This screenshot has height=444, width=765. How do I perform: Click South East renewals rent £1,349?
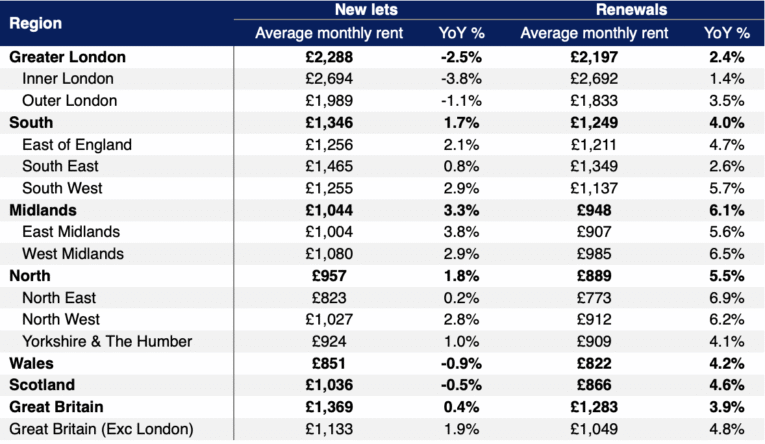pyautogui.click(x=594, y=166)
